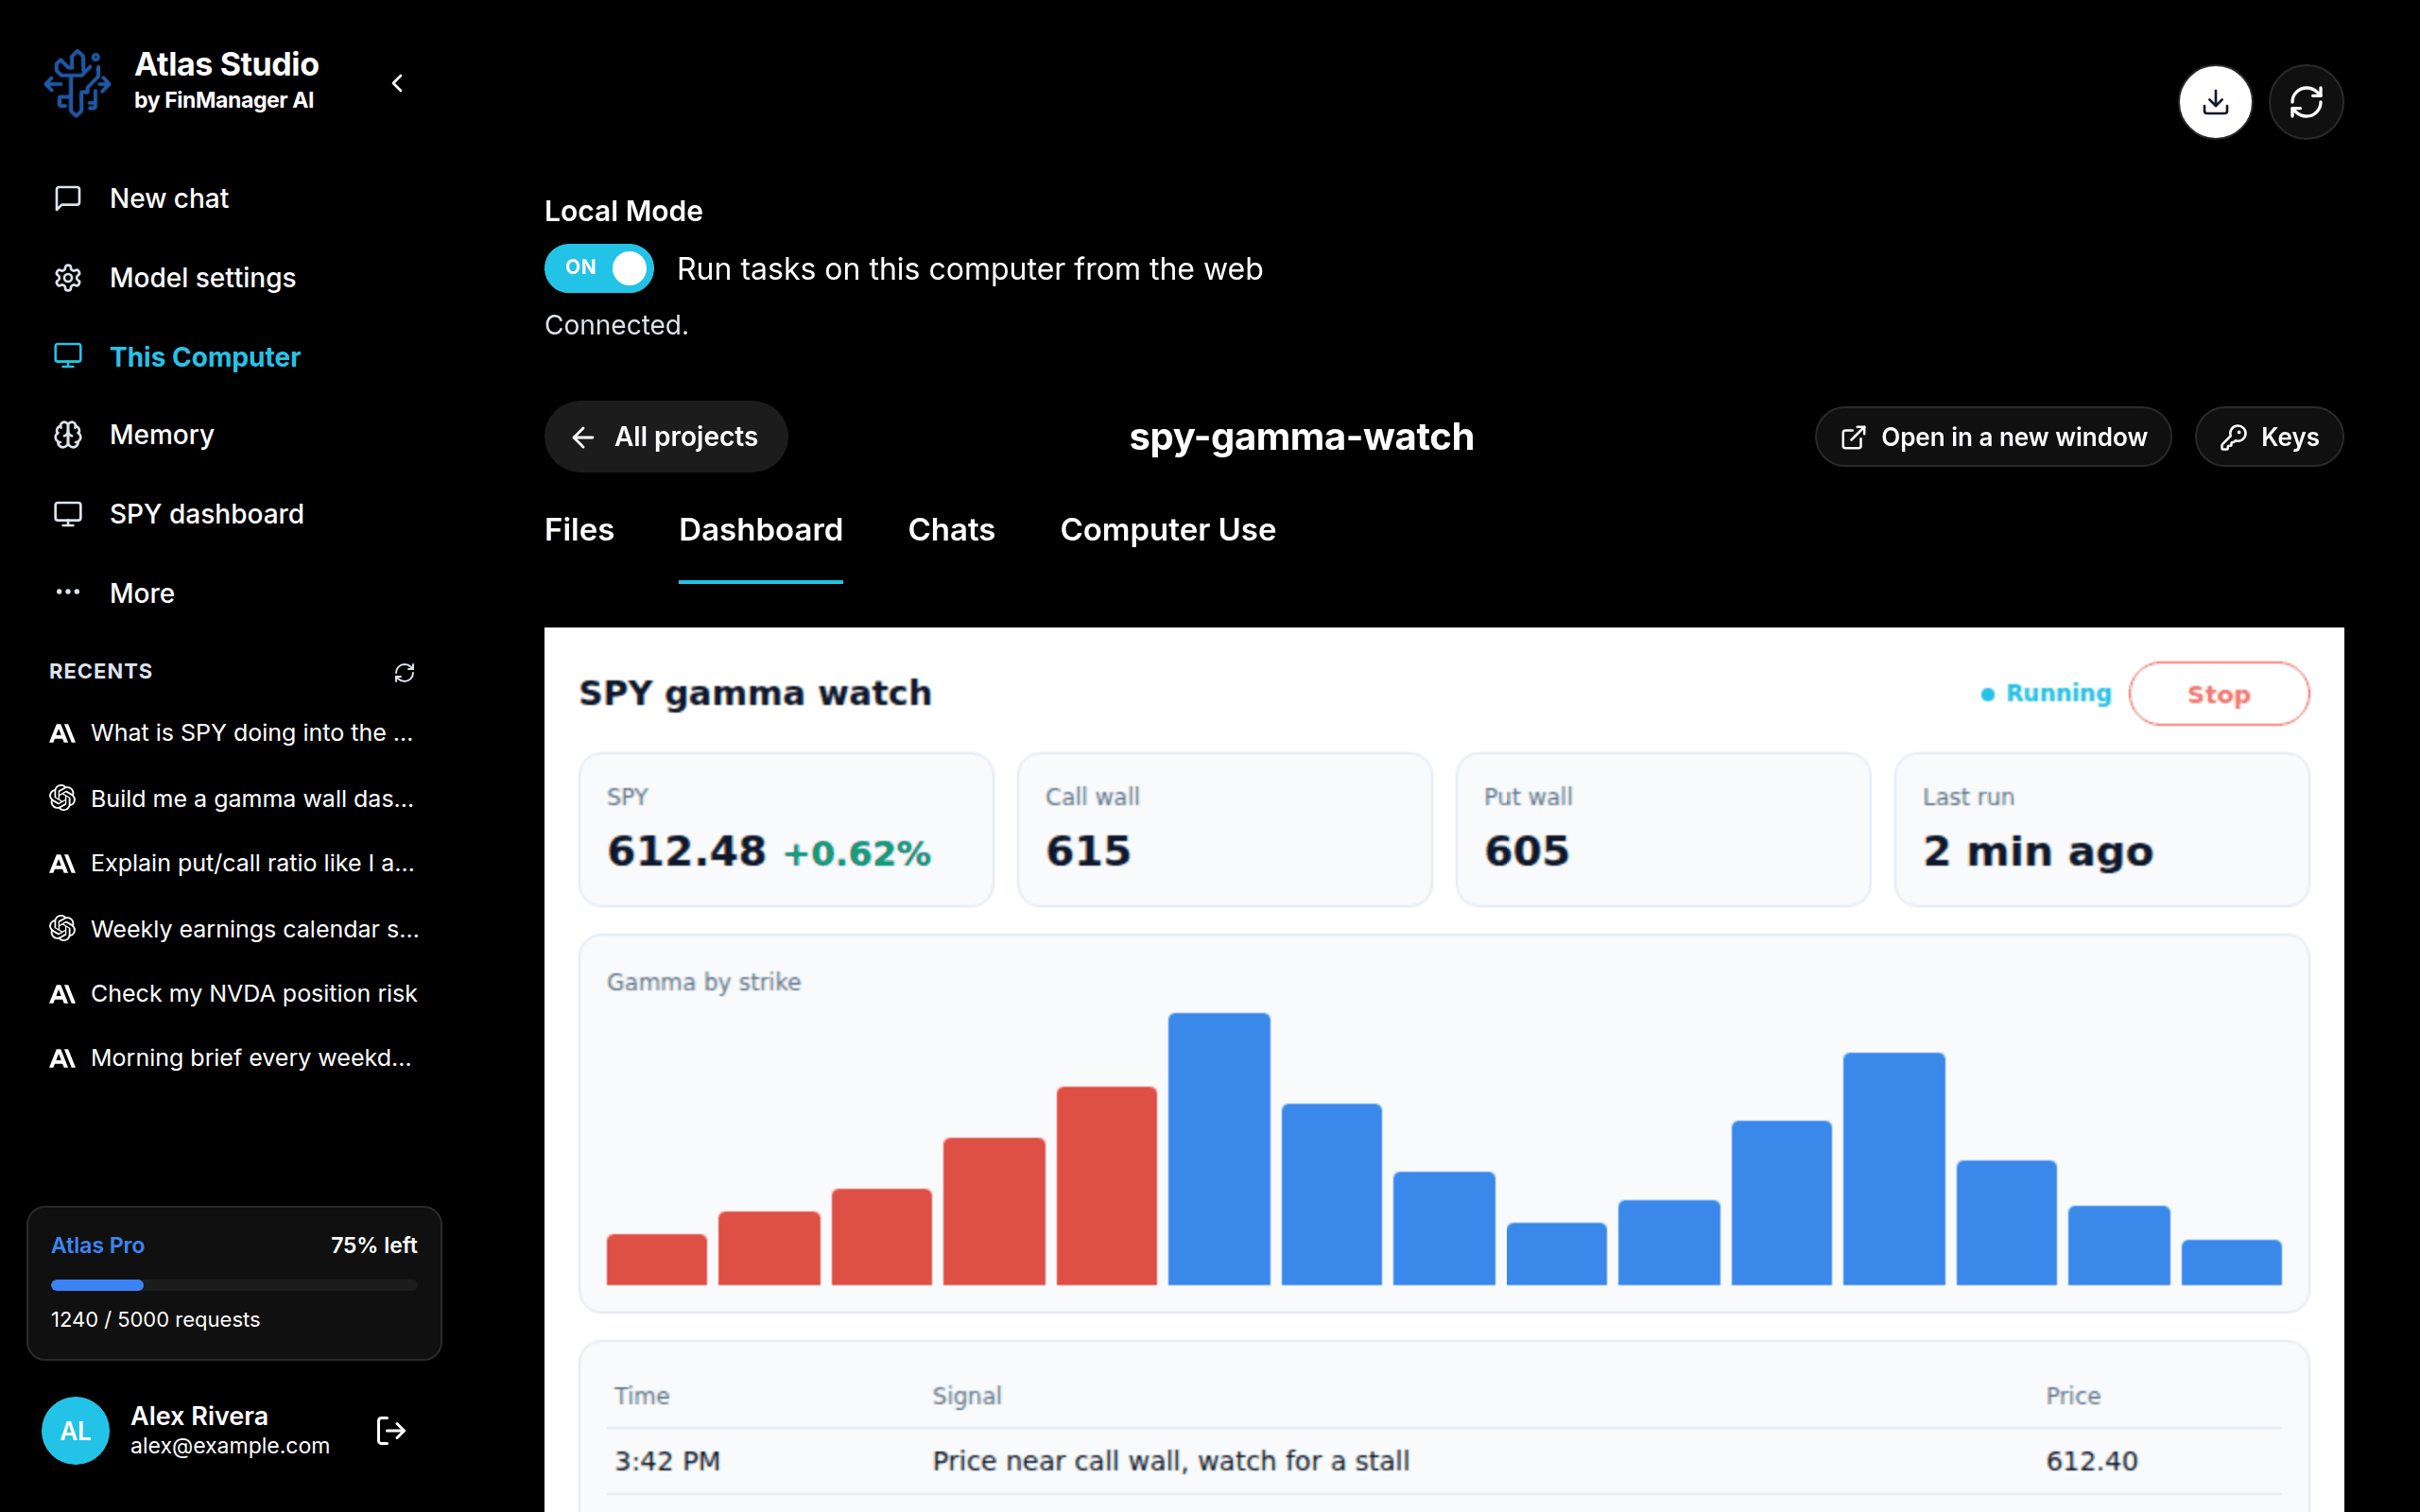Screen dimensions: 2420x1512
Task: Toggle the Local Mode ON switch
Action: [x=599, y=268]
